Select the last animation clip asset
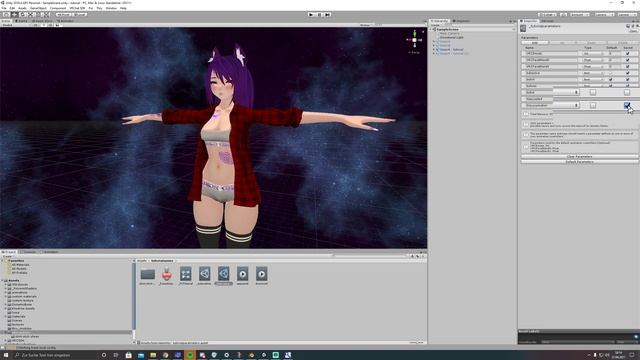 point(262,274)
